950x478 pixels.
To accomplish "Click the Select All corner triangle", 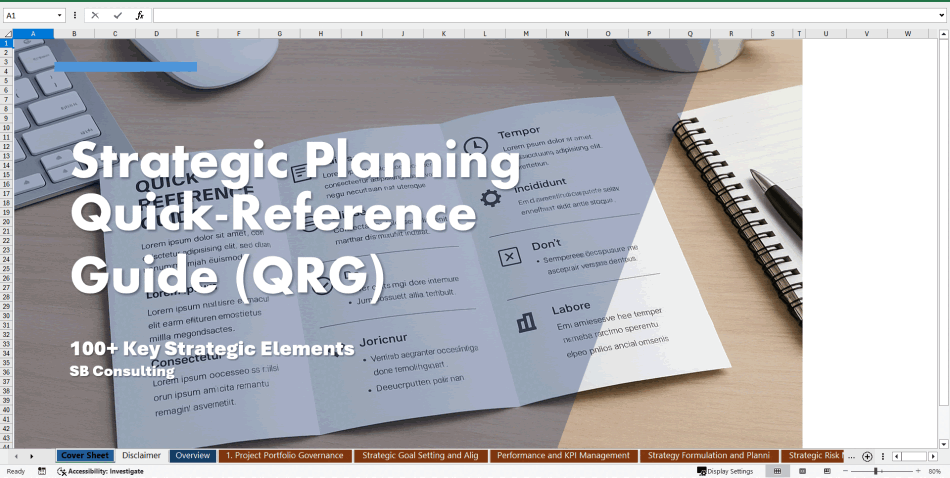I will pos(7,34).
